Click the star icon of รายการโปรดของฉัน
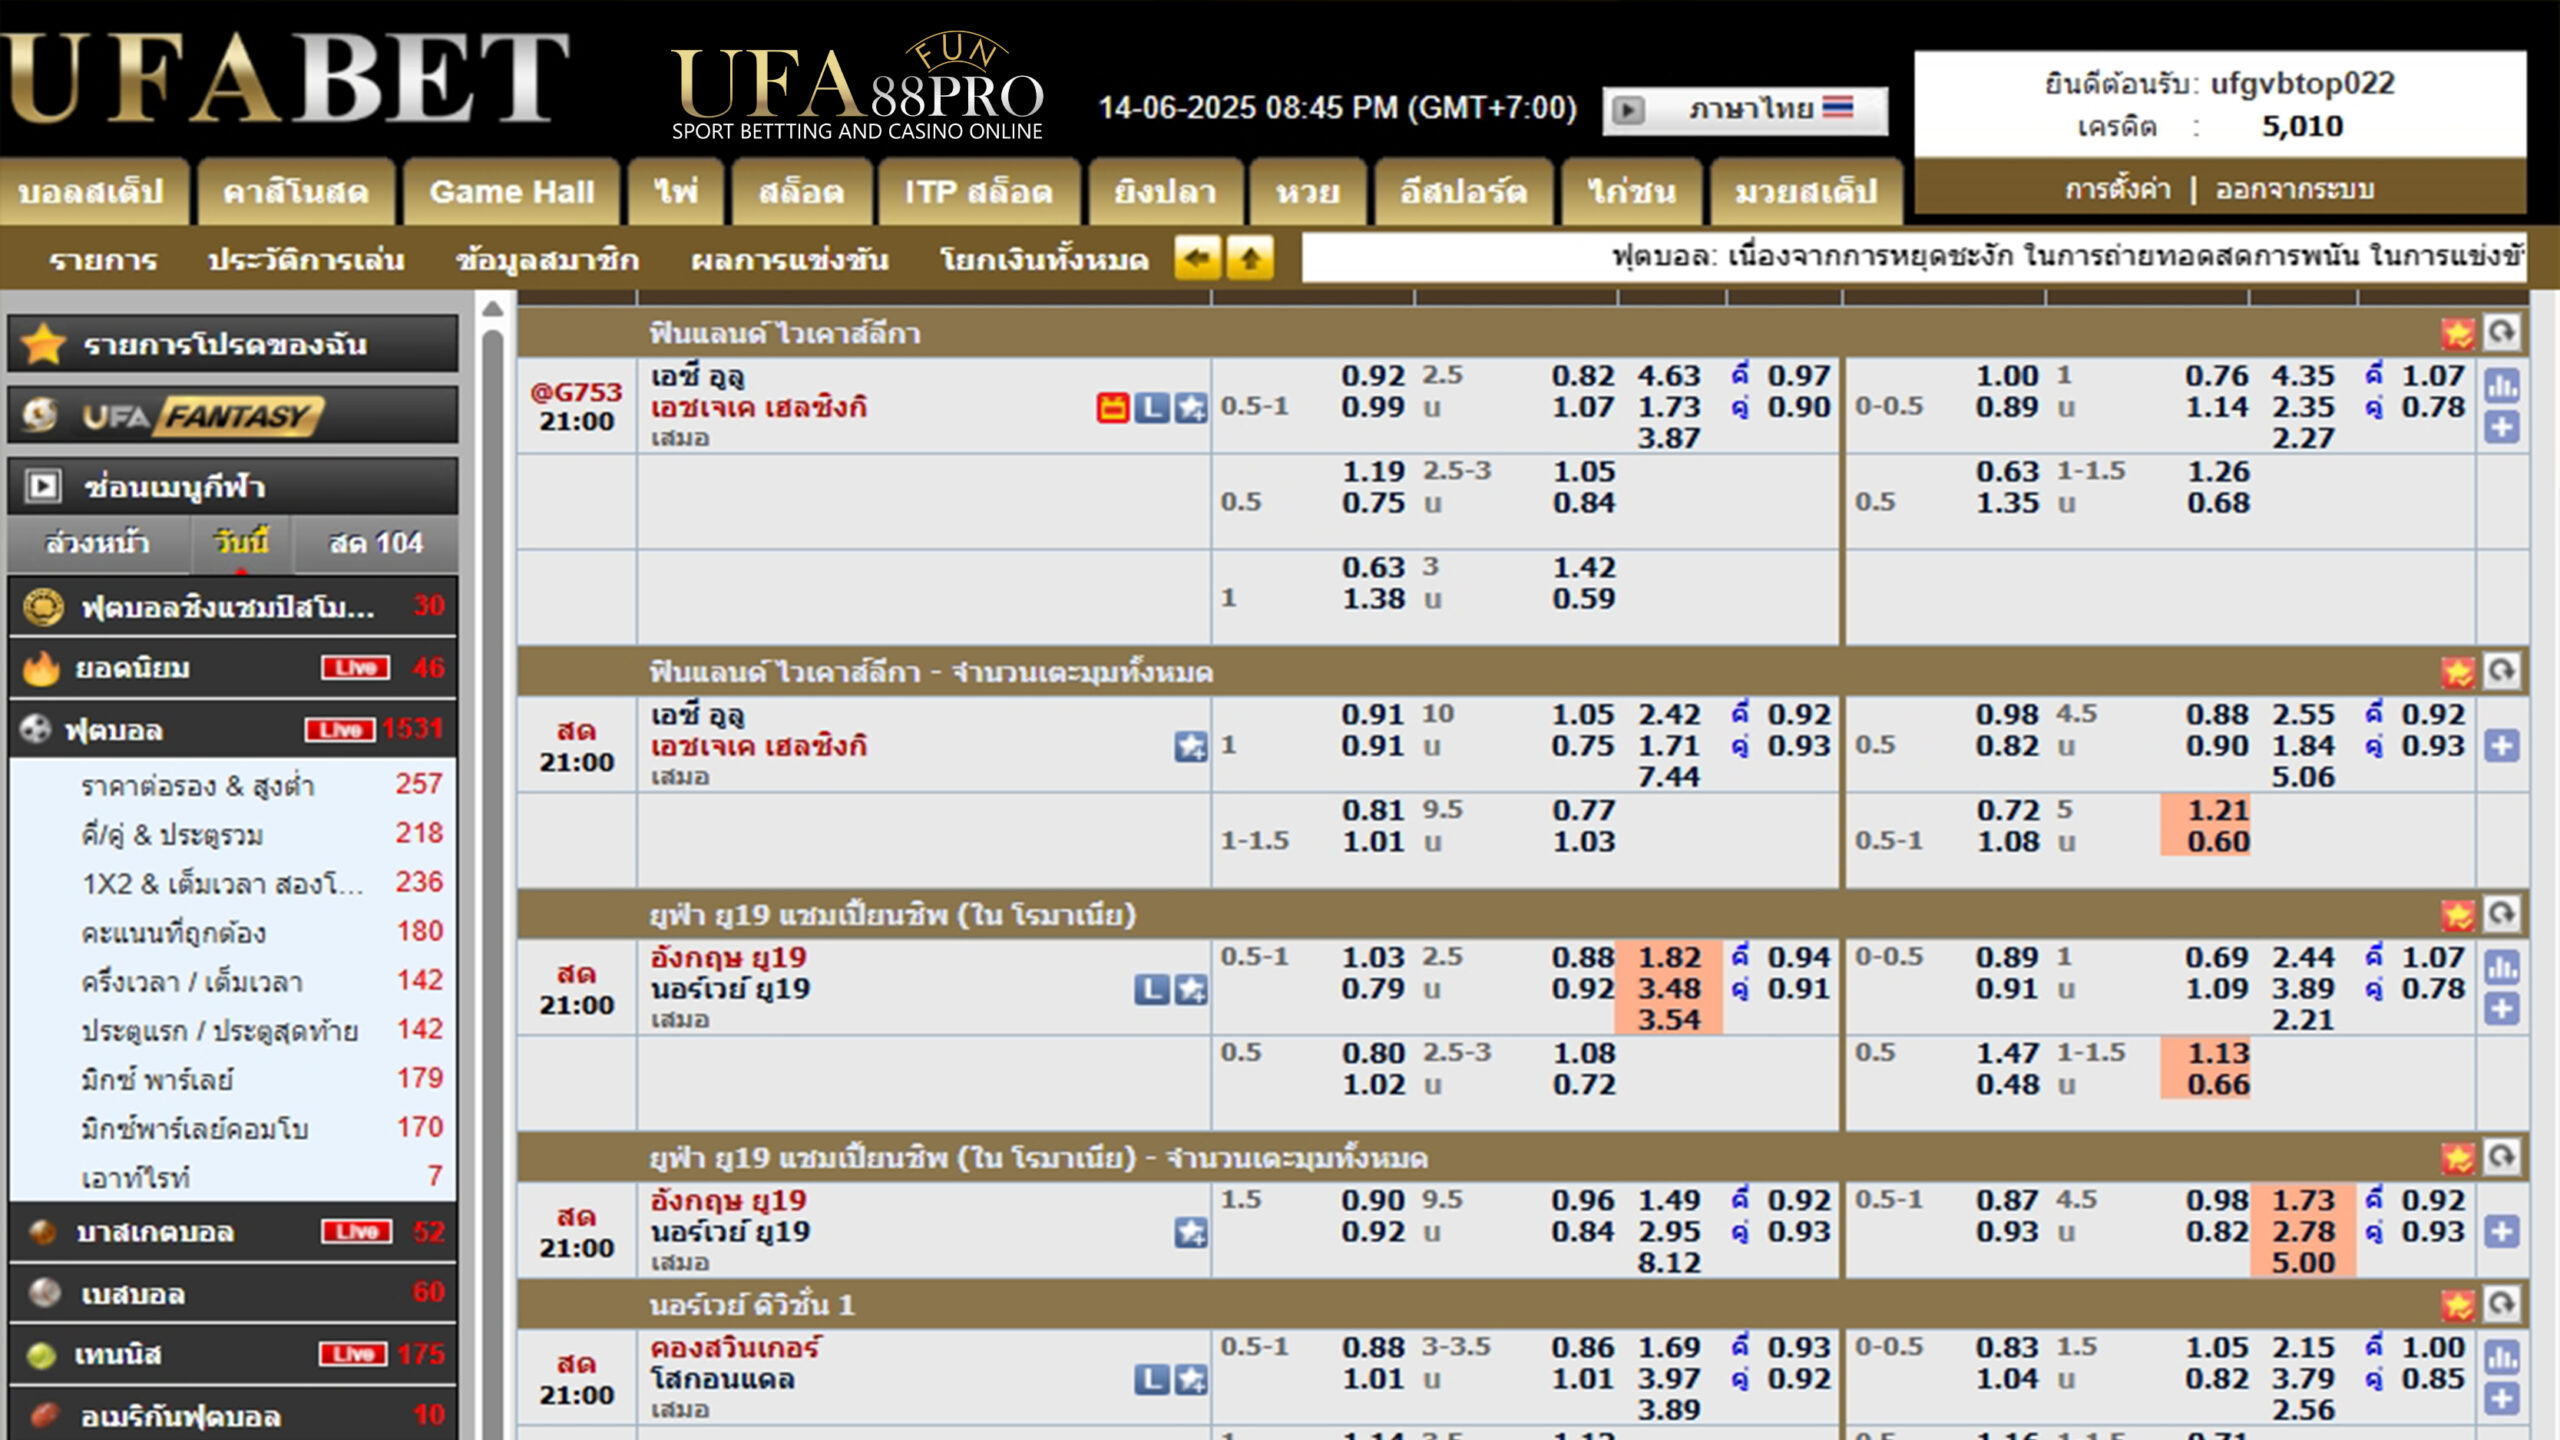Image resolution: width=2560 pixels, height=1440 pixels. point(44,344)
